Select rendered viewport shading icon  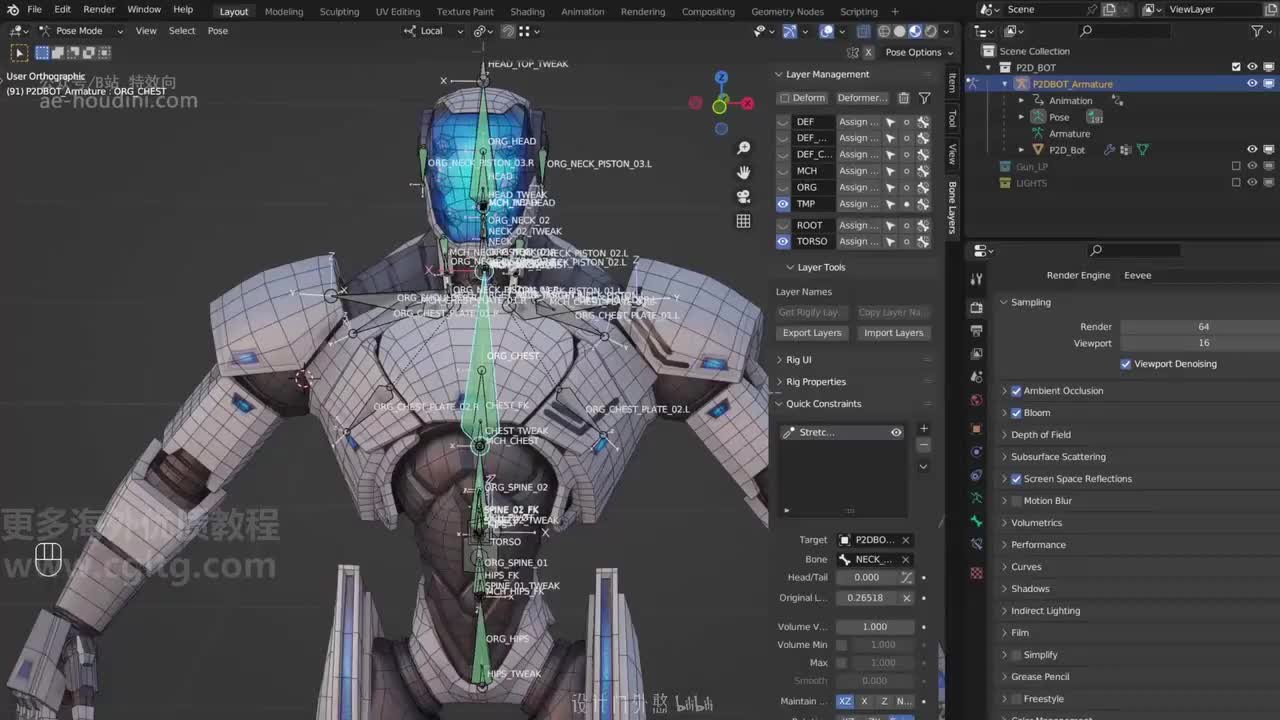pyautogui.click(x=929, y=31)
